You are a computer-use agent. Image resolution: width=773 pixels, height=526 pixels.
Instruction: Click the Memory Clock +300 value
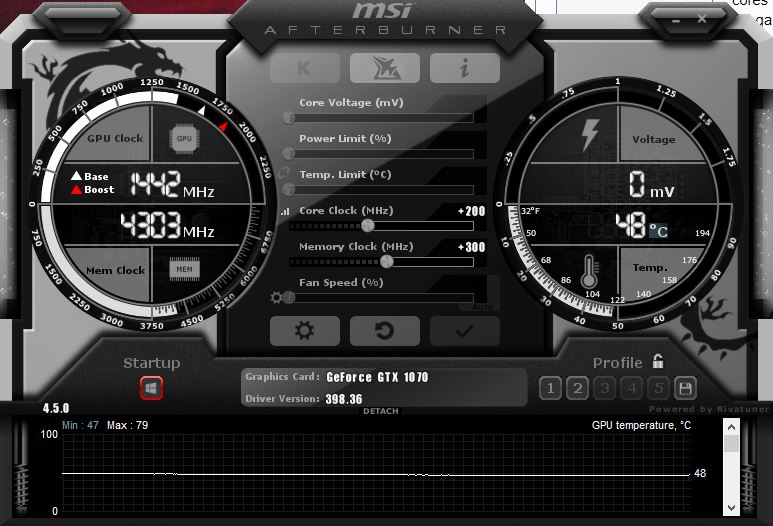(x=471, y=247)
